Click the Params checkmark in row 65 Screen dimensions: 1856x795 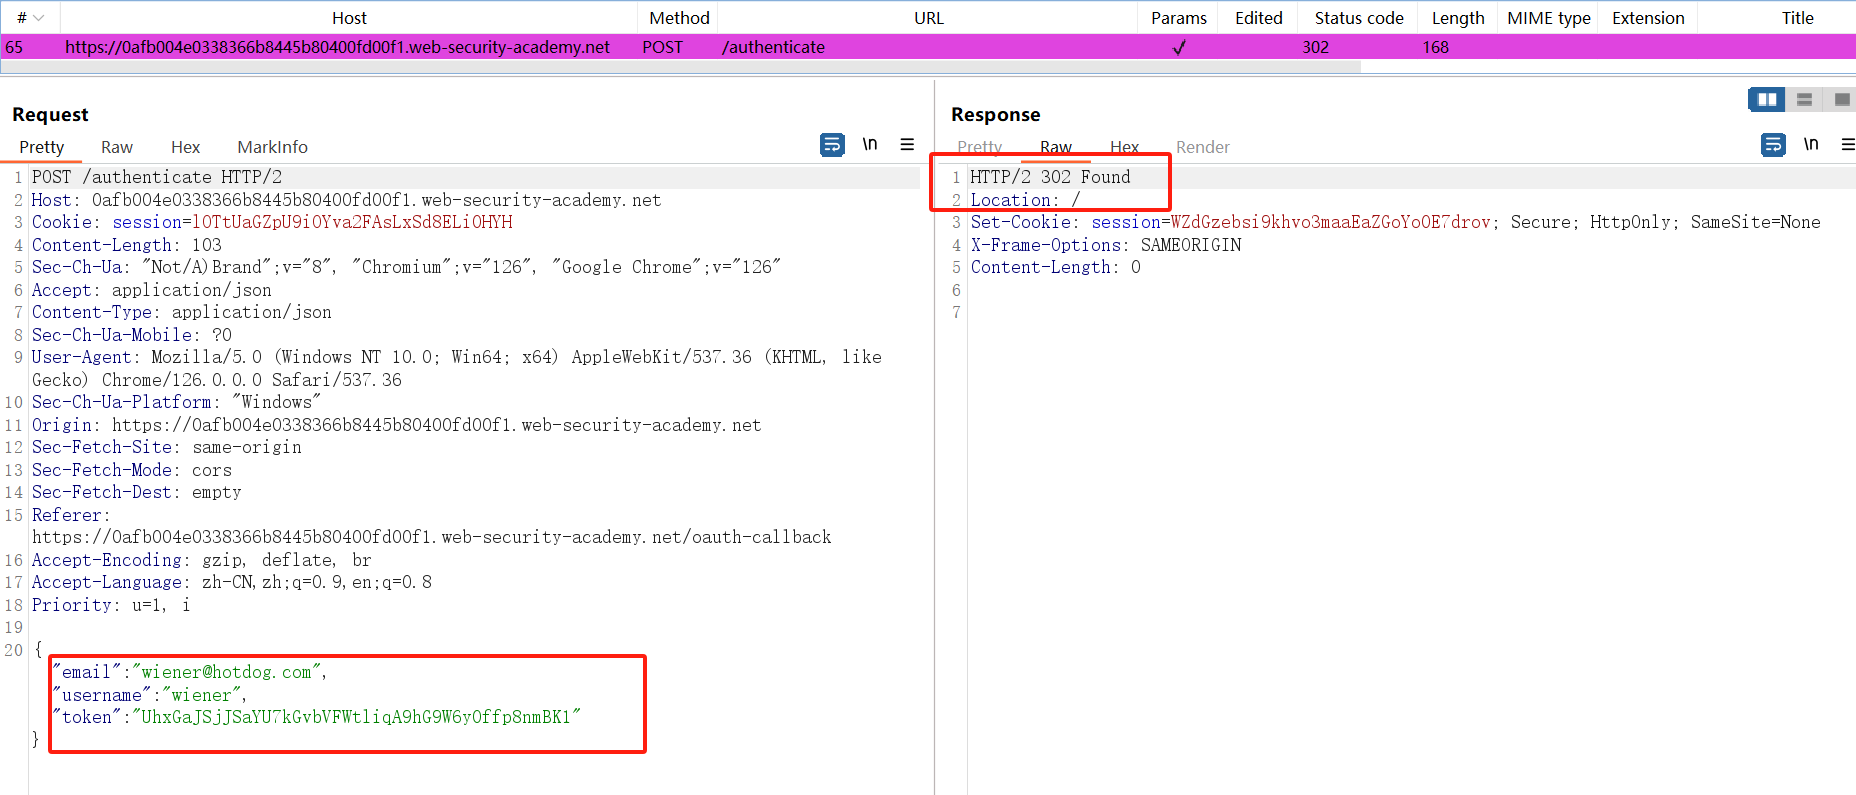1179,47
